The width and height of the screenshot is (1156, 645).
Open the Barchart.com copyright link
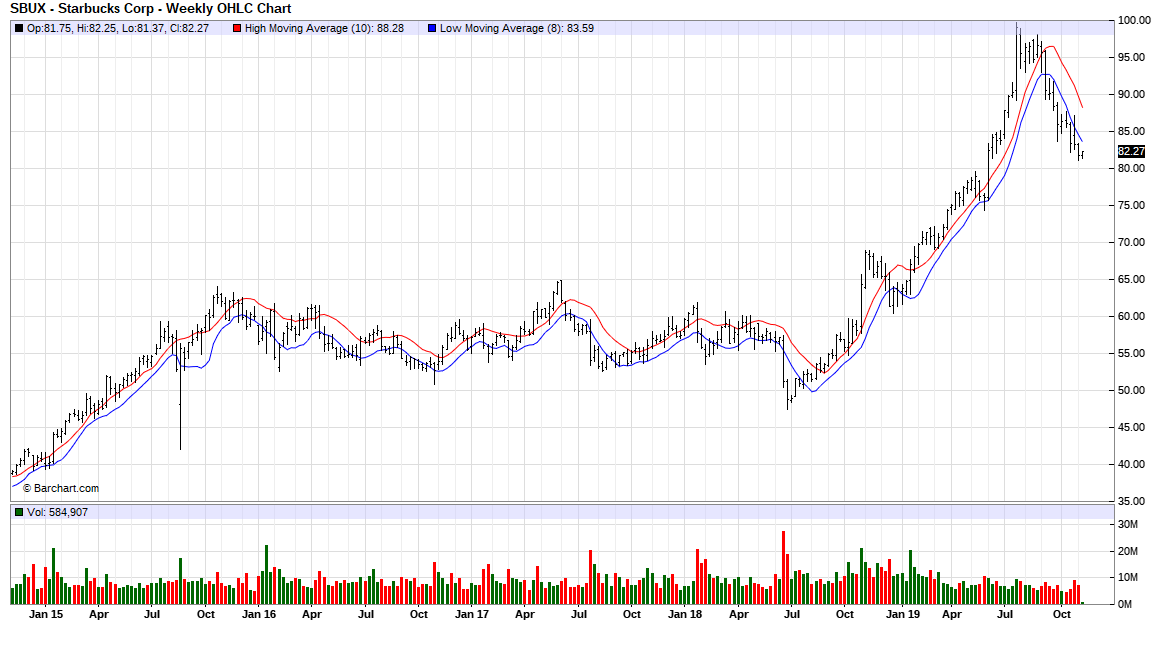(x=60, y=488)
